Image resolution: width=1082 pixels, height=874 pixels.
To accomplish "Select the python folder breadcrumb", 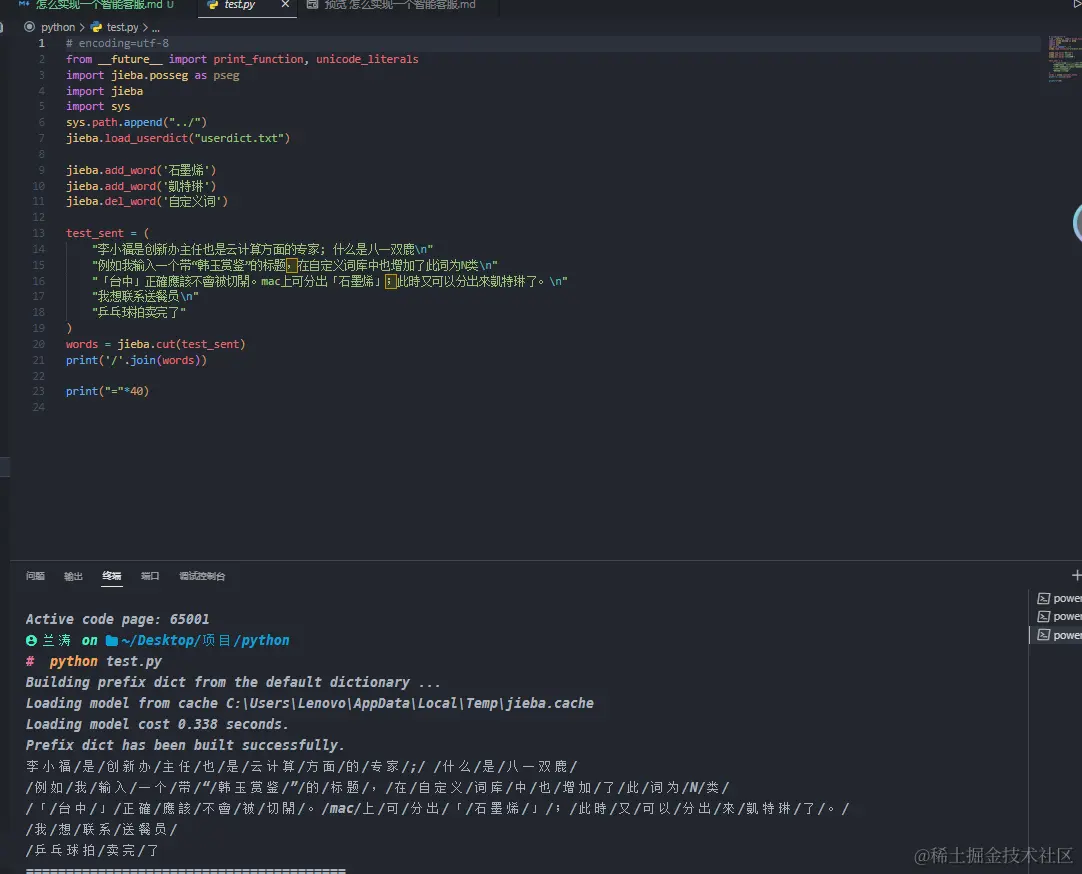I will [x=58, y=27].
